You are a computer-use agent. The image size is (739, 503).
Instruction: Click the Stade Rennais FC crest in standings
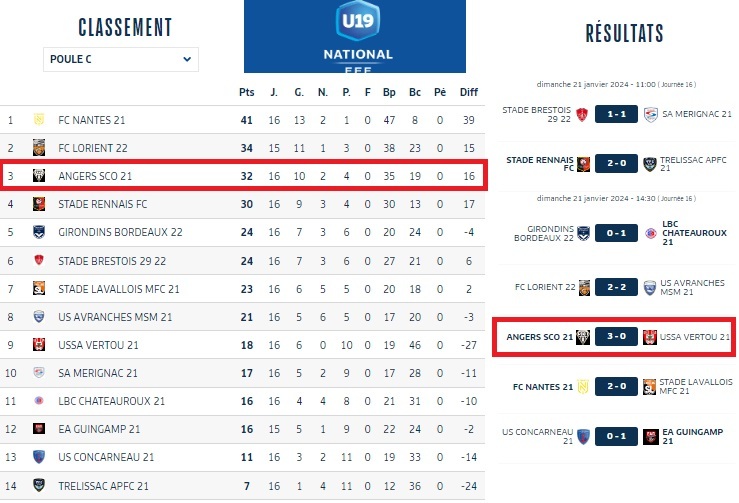click(x=39, y=204)
